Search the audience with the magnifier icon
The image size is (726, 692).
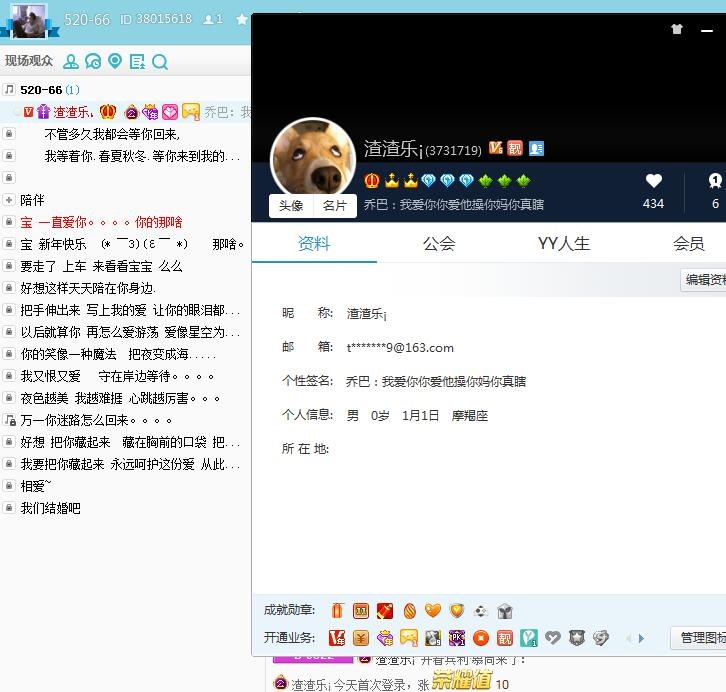point(160,62)
